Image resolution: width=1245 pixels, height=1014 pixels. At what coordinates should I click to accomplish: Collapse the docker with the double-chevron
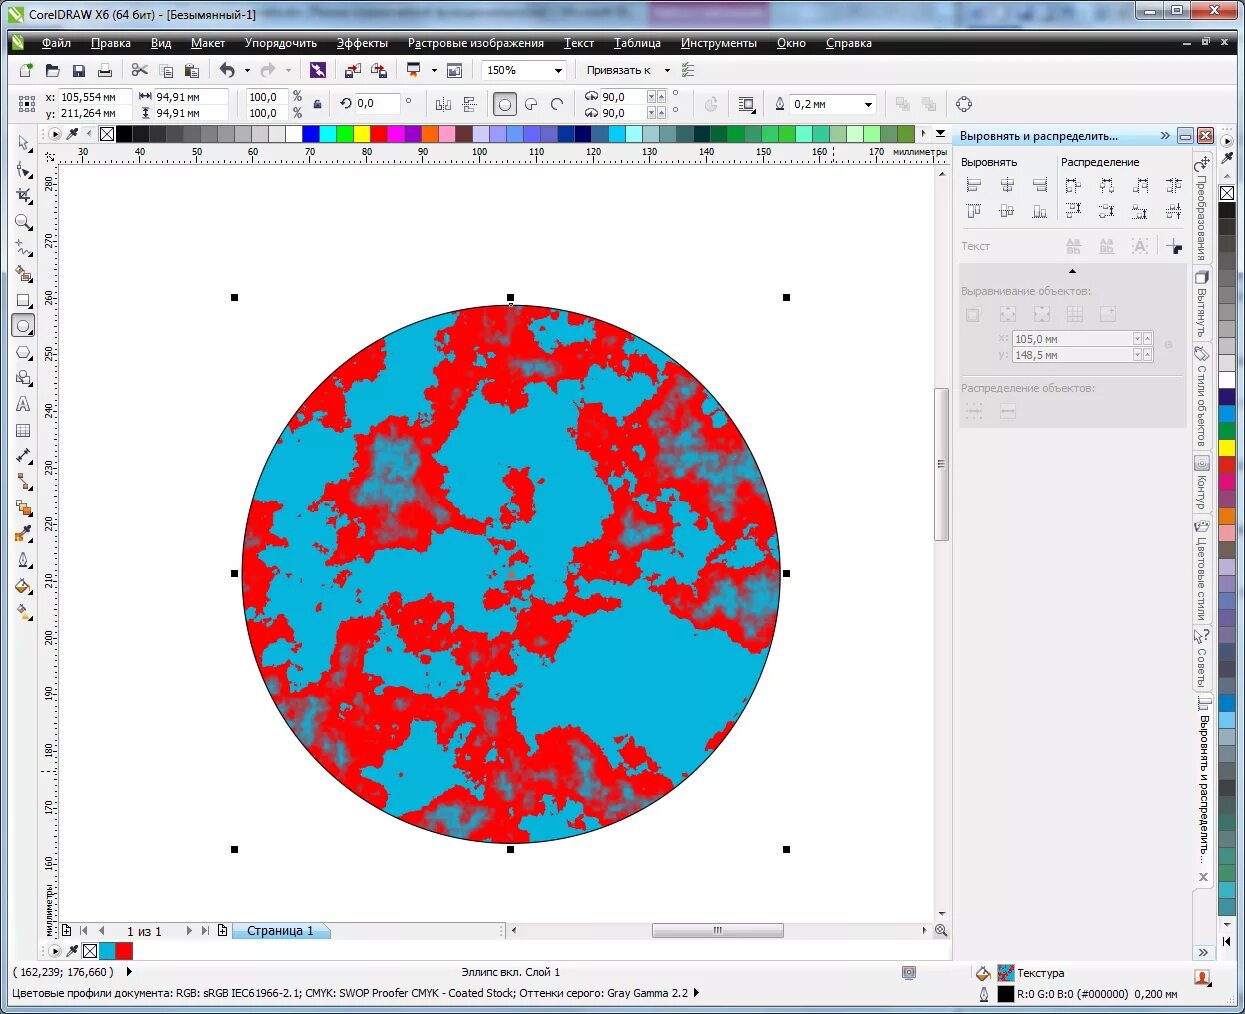coord(1165,135)
